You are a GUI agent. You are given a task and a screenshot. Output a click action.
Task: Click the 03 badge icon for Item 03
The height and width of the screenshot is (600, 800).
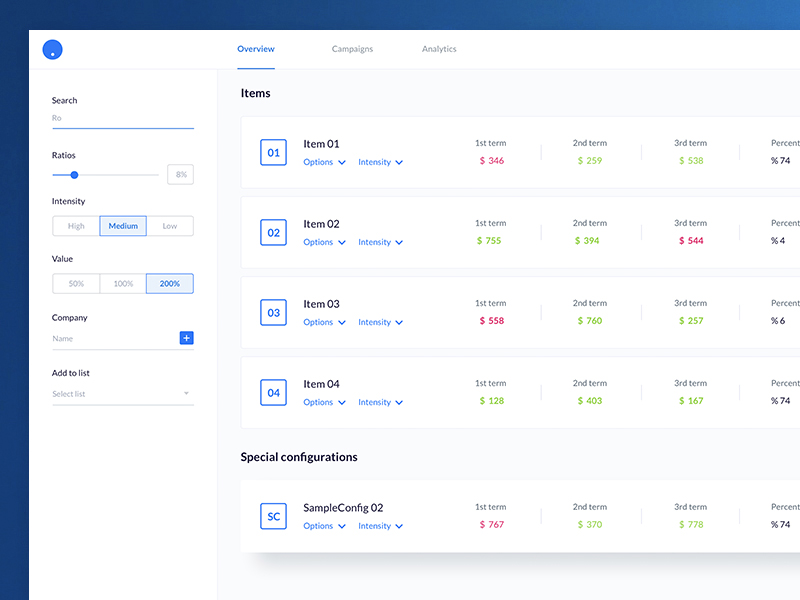click(273, 313)
